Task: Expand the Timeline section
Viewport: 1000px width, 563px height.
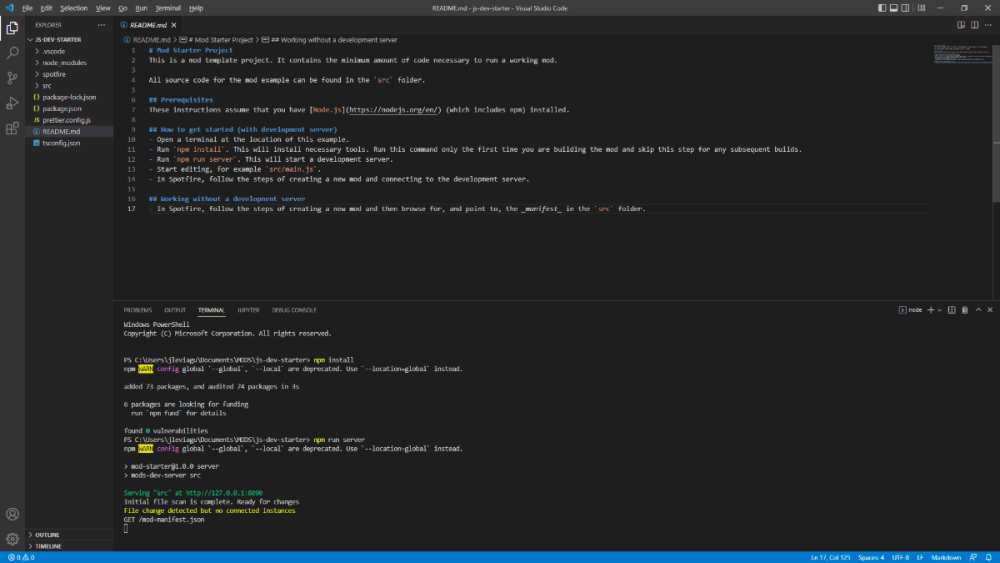Action: 70,546
